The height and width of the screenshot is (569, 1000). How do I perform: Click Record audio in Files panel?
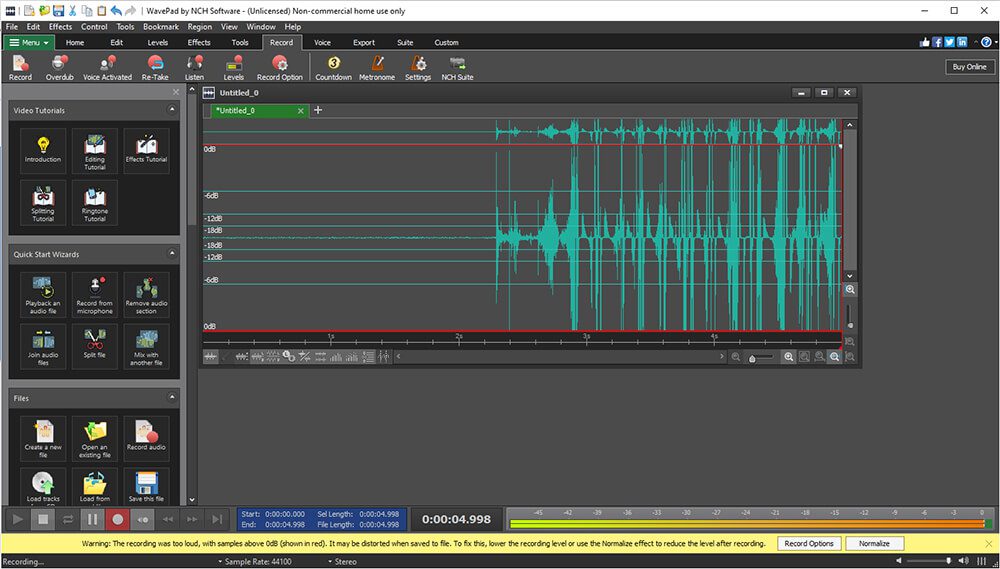[146, 439]
